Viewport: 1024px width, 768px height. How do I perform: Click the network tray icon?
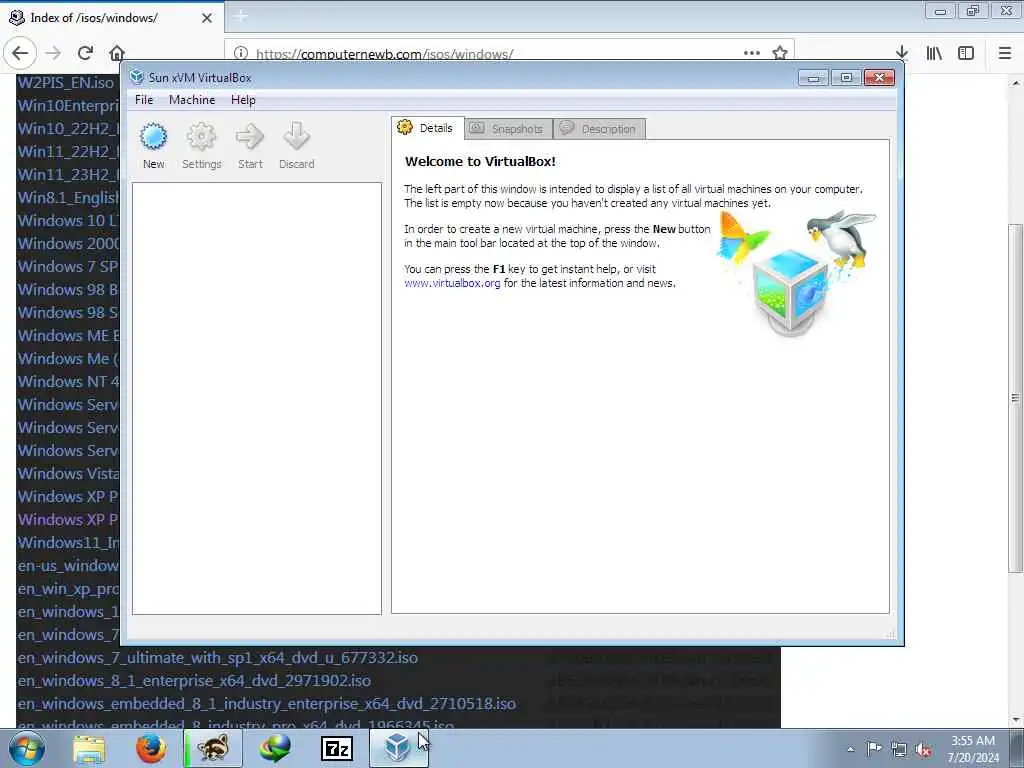click(899, 750)
